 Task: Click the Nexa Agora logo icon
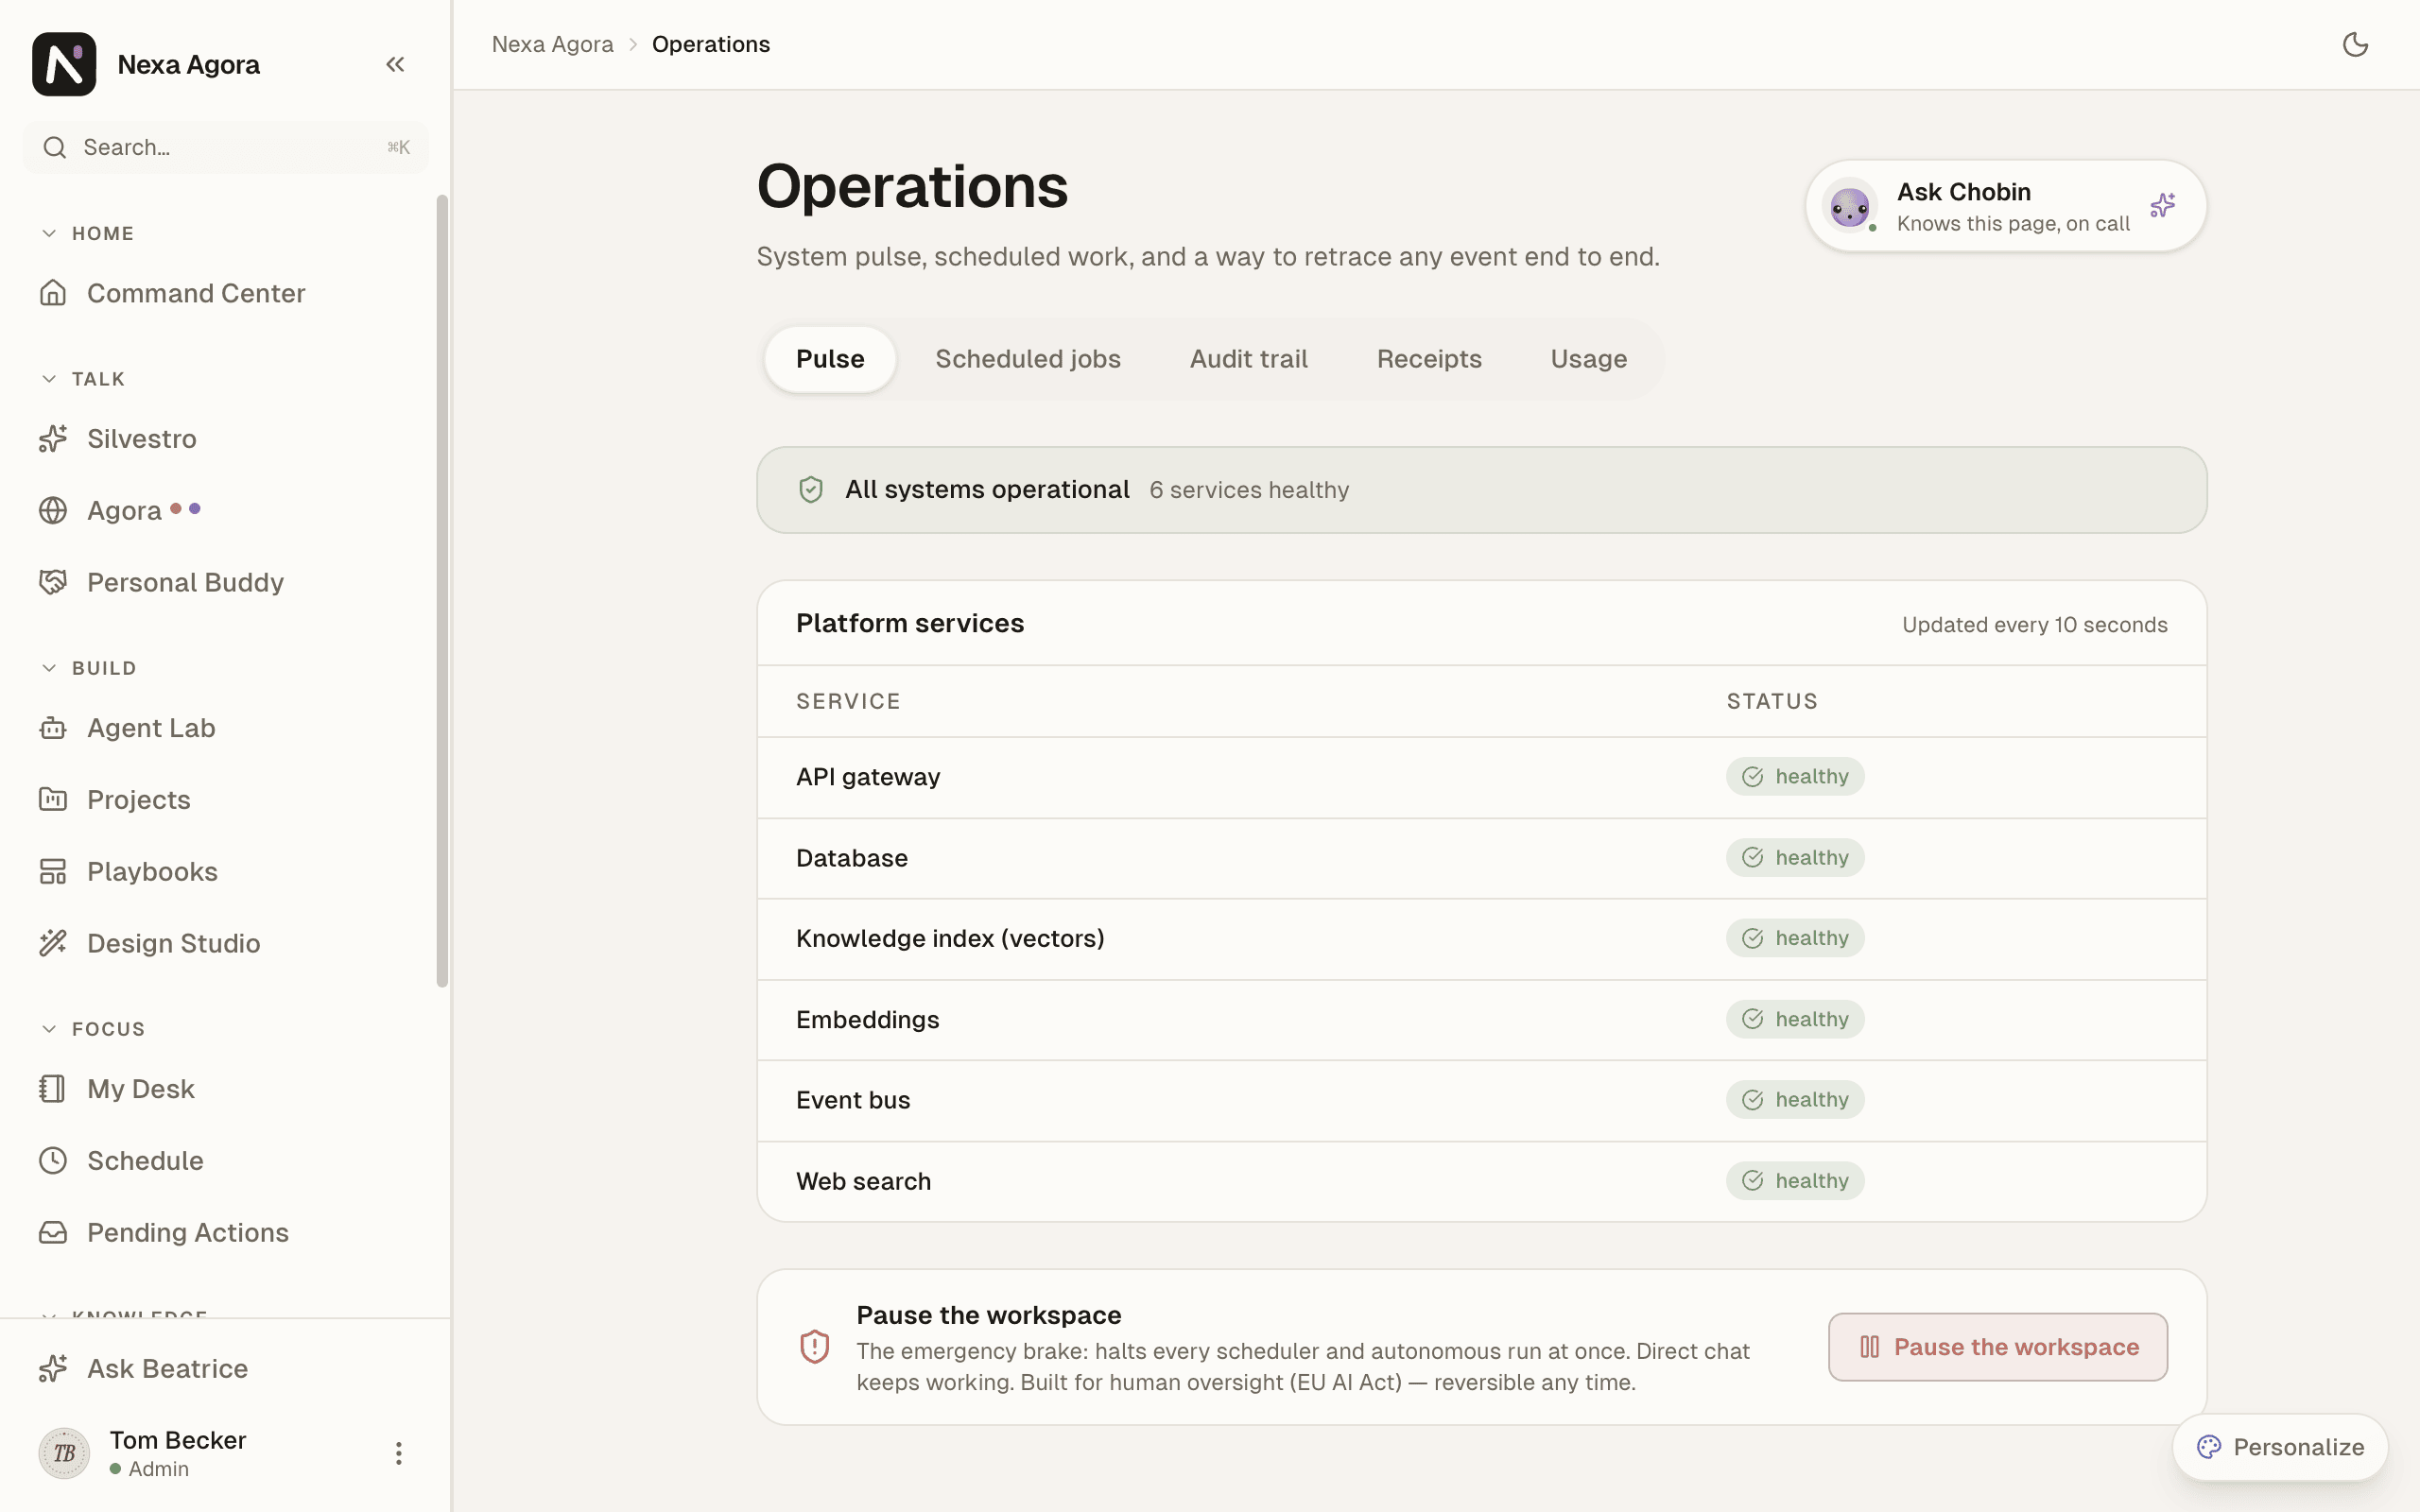tap(64, 64)
